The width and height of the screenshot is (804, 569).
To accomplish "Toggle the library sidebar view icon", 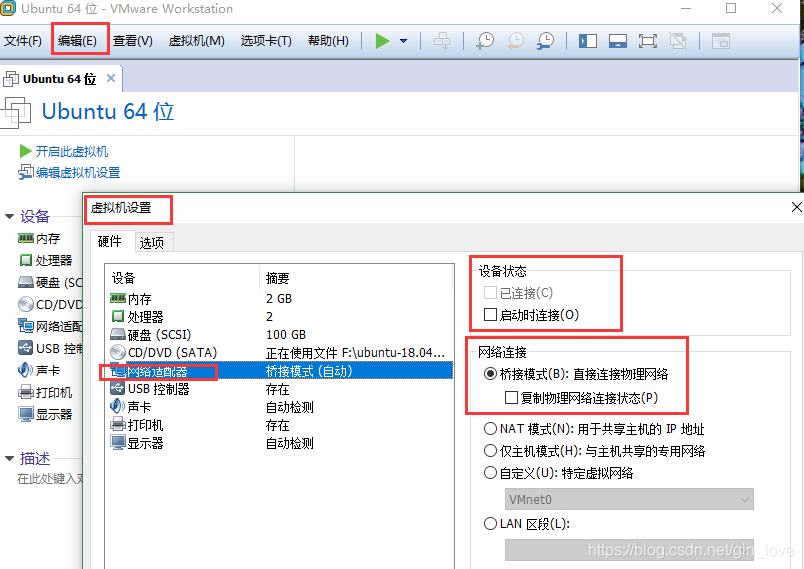I will (x=588, y=40).
